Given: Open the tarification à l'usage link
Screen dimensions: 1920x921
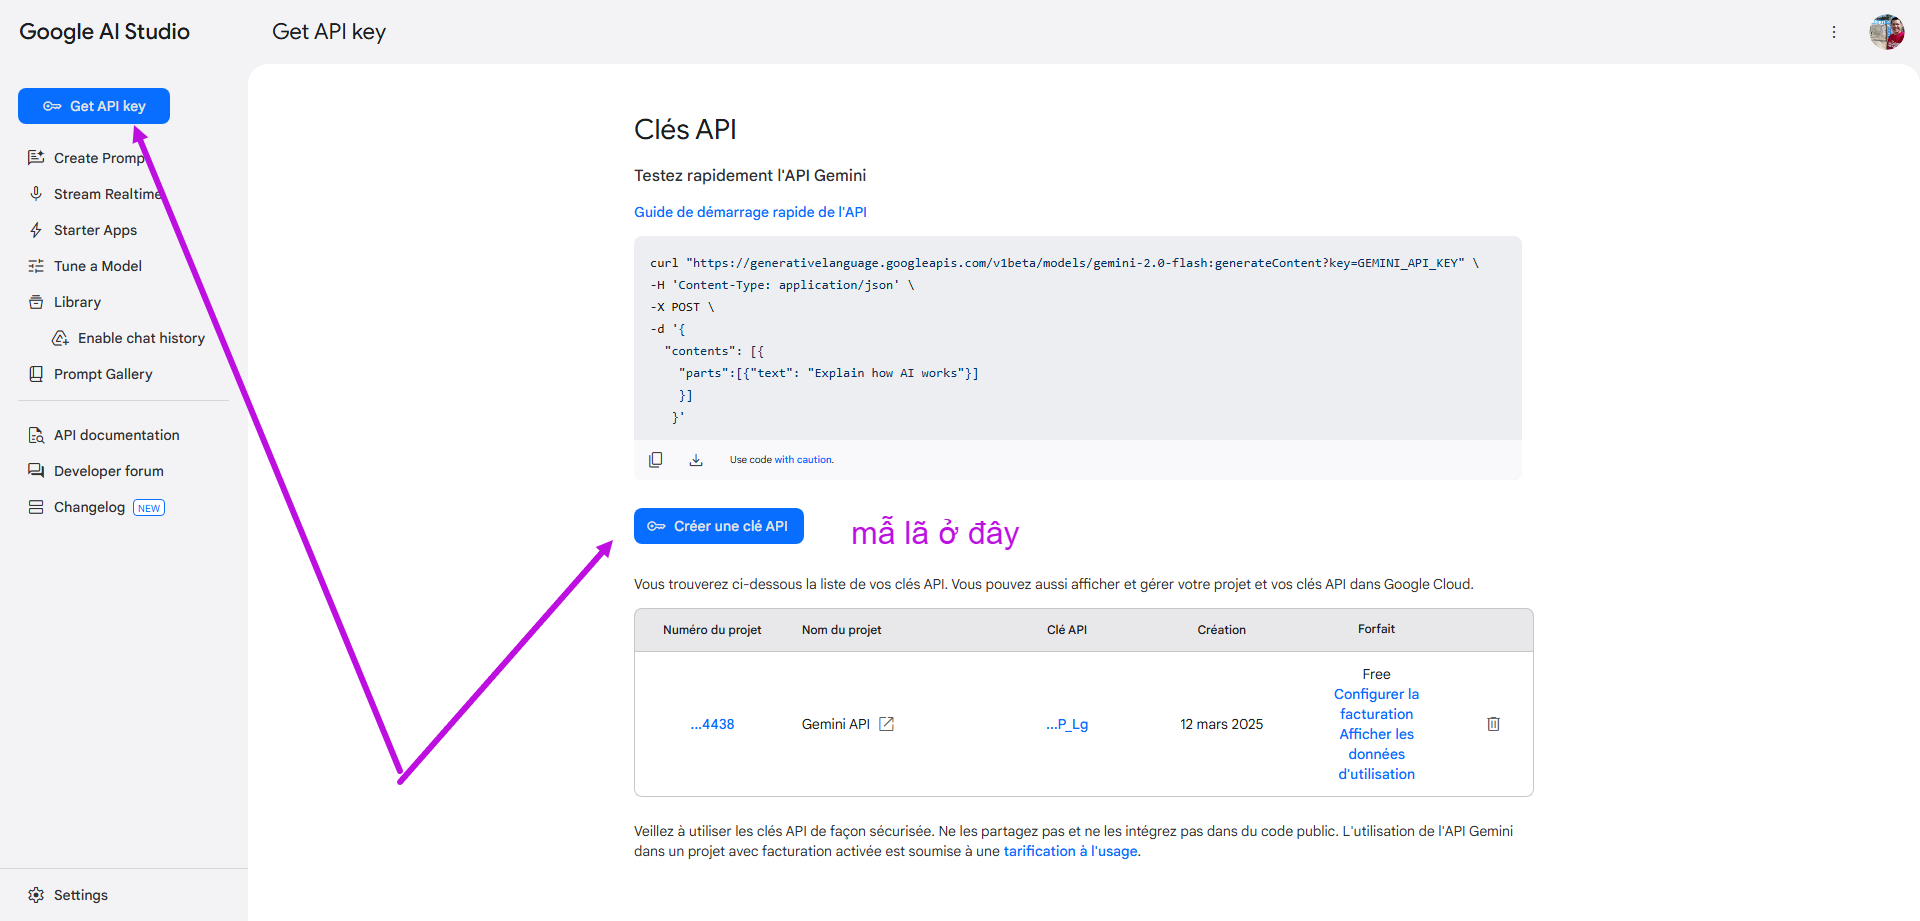Looking at the screenshot, I should [1071, 851].
